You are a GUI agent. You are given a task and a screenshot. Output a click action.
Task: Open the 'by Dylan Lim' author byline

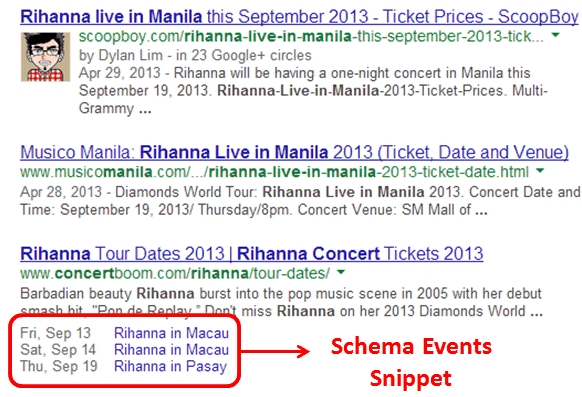point(121,56)
